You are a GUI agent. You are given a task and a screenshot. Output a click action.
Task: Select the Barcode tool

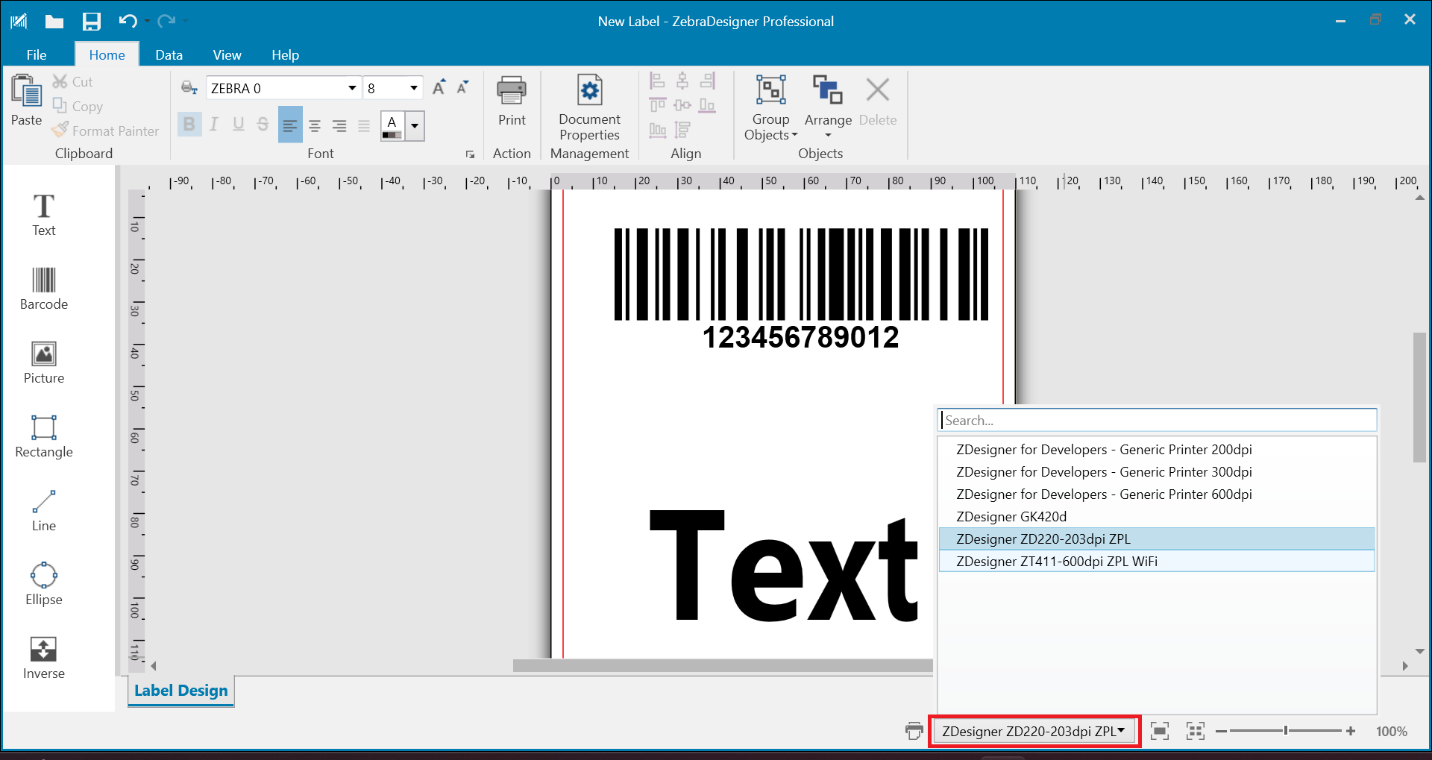click(44, 289)
